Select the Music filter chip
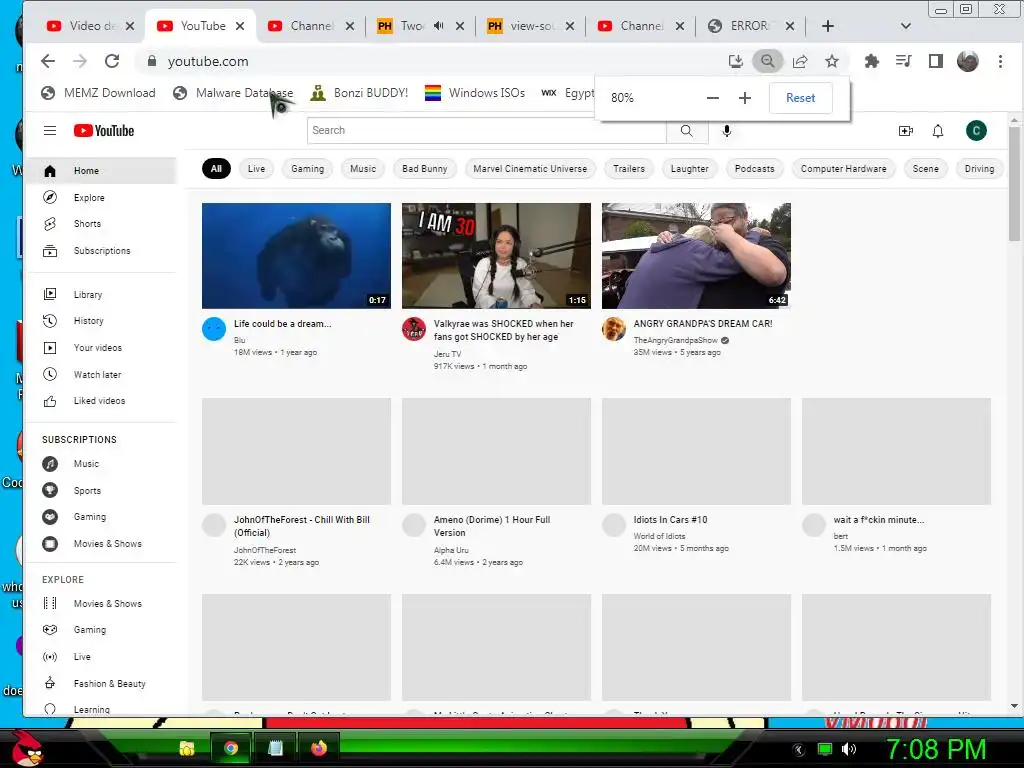 click(x=363, y=168)
